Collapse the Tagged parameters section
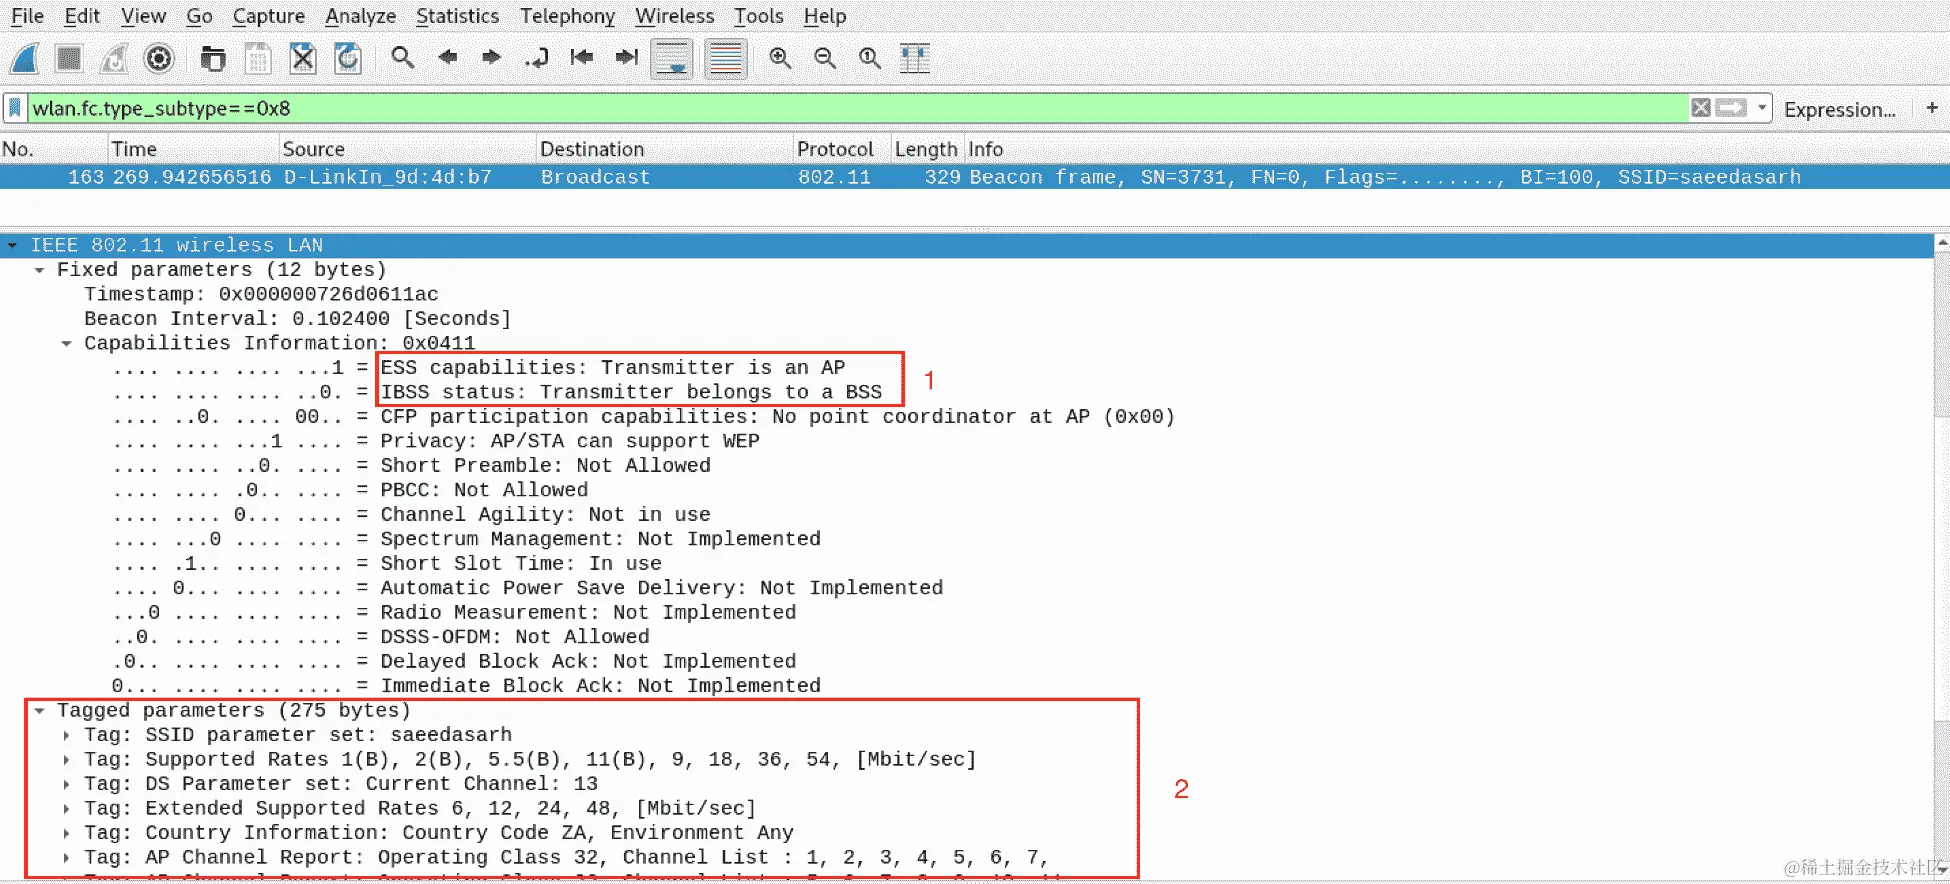 pos(39,711)
